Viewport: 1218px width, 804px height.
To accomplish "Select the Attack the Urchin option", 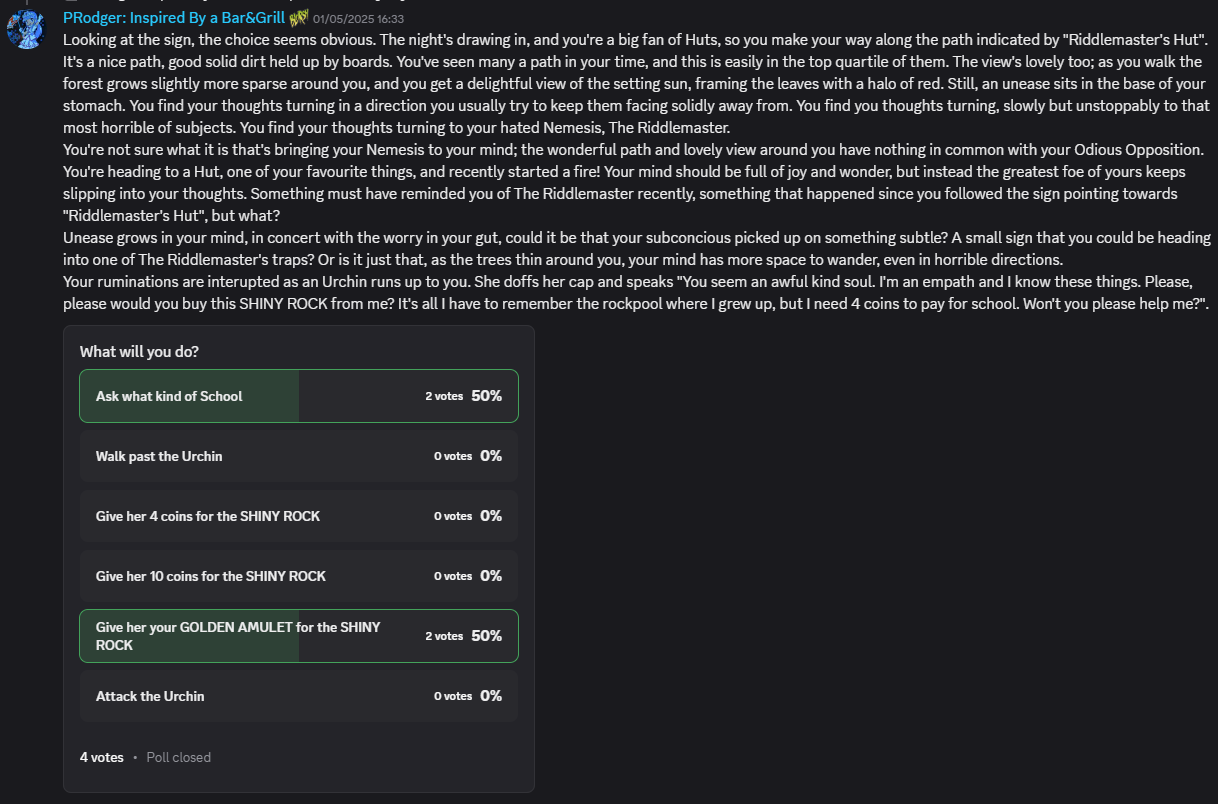I will pos(299,696).
